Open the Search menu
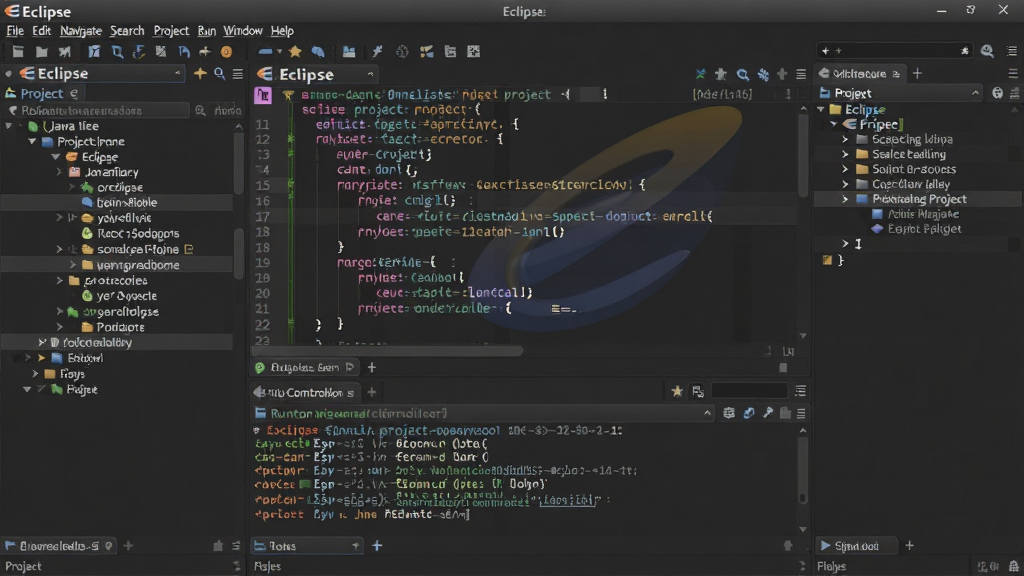This screenshot has height=576, width=1024. tap(127, 31)
